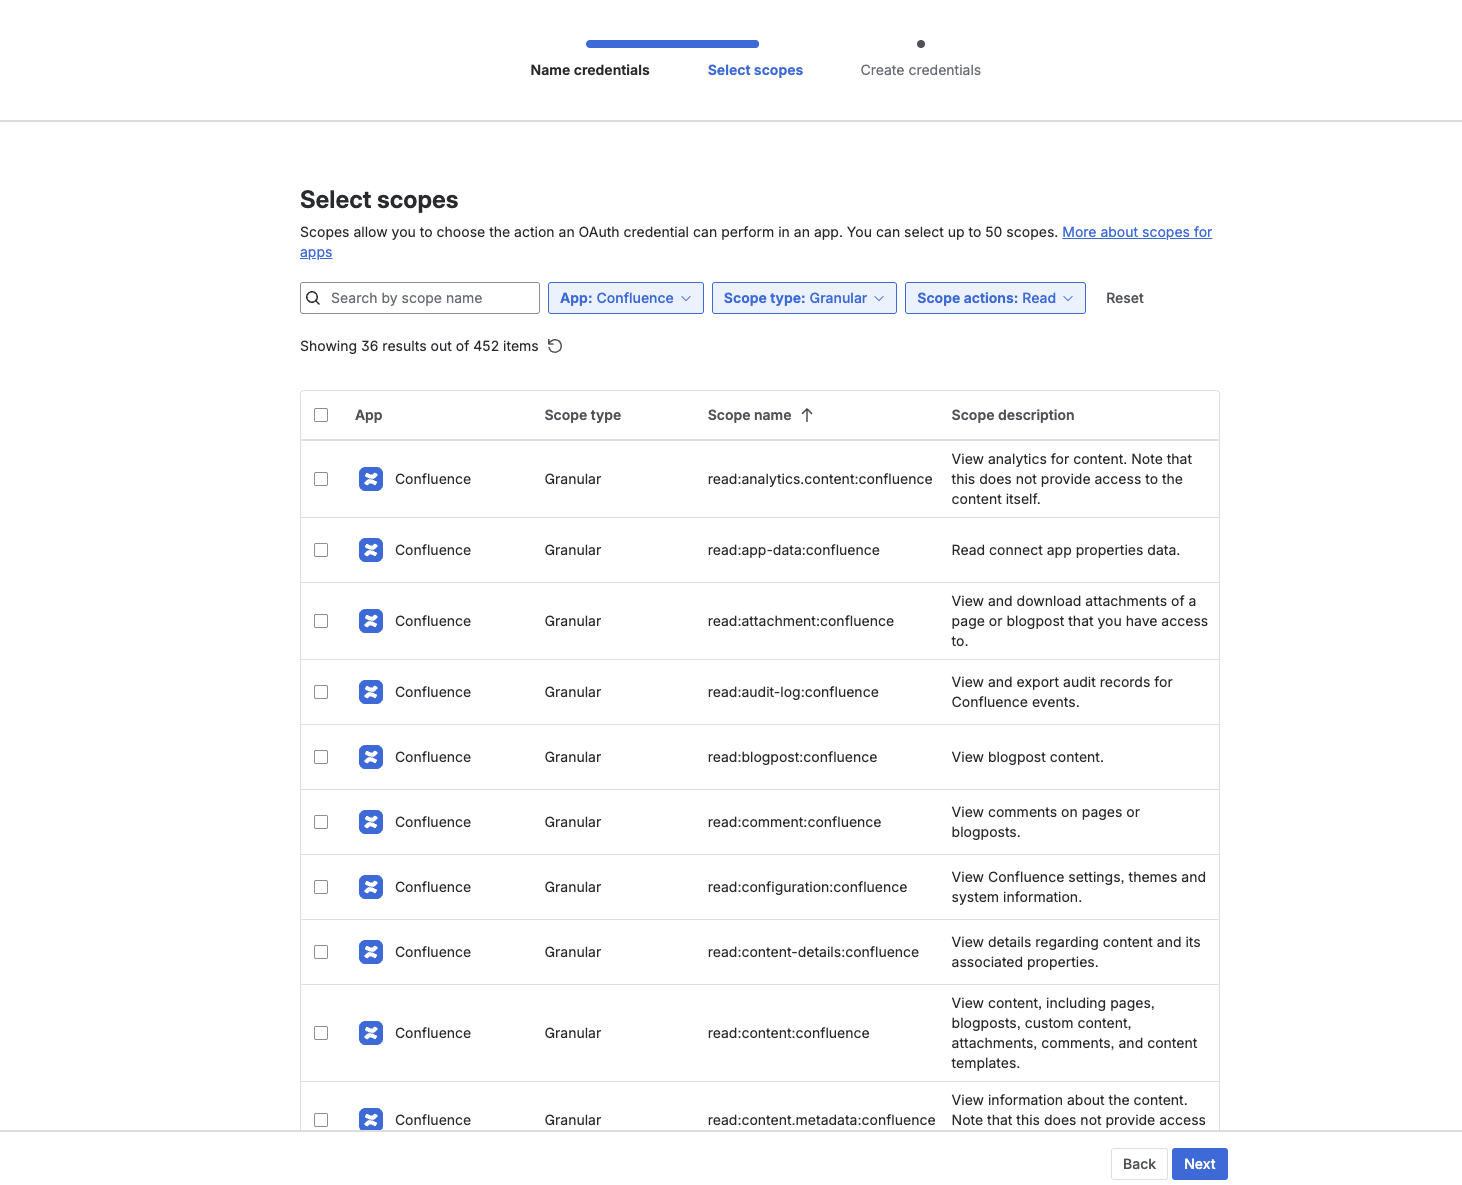1462x1185 pixels.
Task: Check the read:analytics.content:confluence scope
Action: pyautogui.click(x=321, y=479)
